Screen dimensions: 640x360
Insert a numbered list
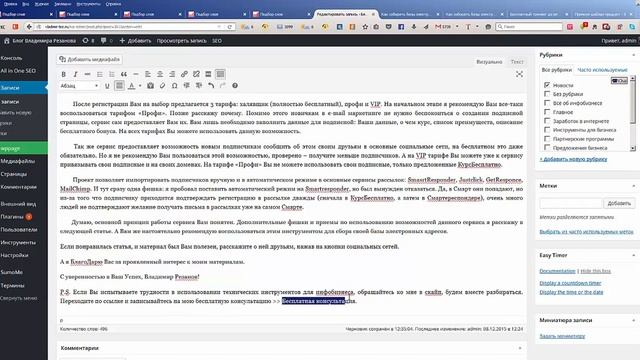pos(111,74)
